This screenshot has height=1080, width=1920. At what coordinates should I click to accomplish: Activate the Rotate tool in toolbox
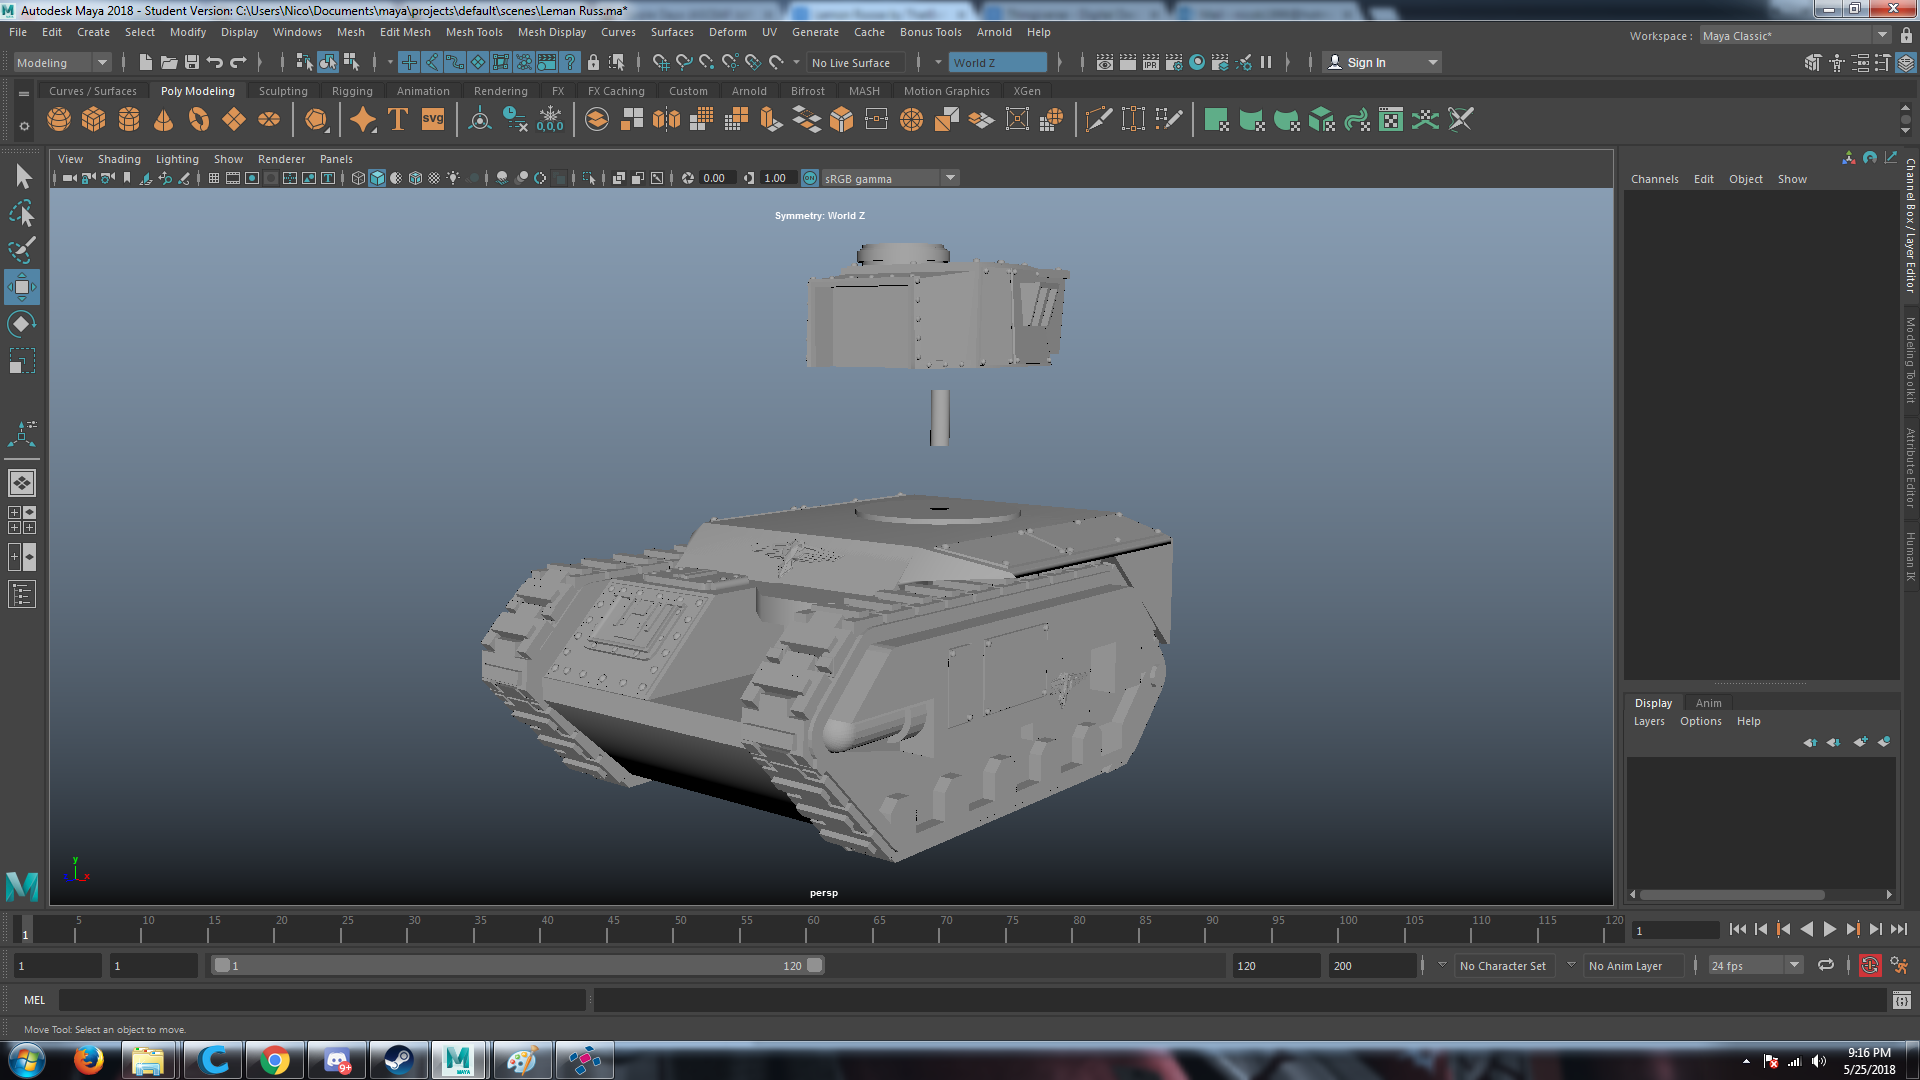[x=22, y=324]
